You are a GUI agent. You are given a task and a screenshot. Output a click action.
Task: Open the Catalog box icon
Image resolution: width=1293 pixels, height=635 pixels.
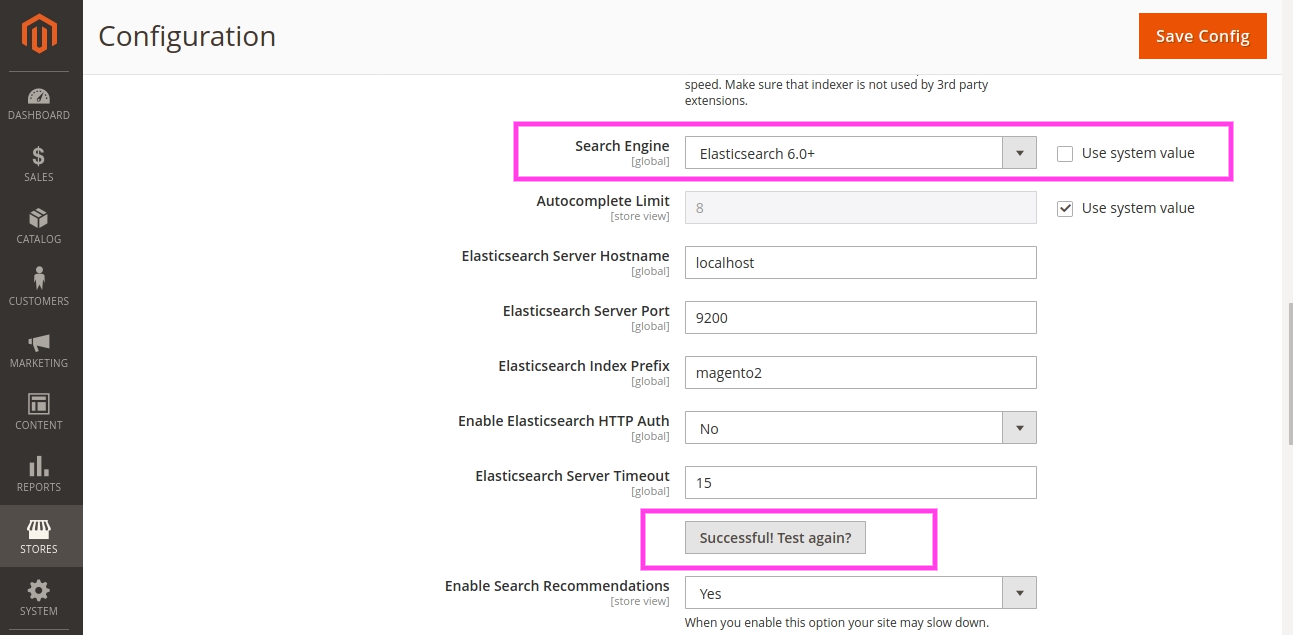39,218
